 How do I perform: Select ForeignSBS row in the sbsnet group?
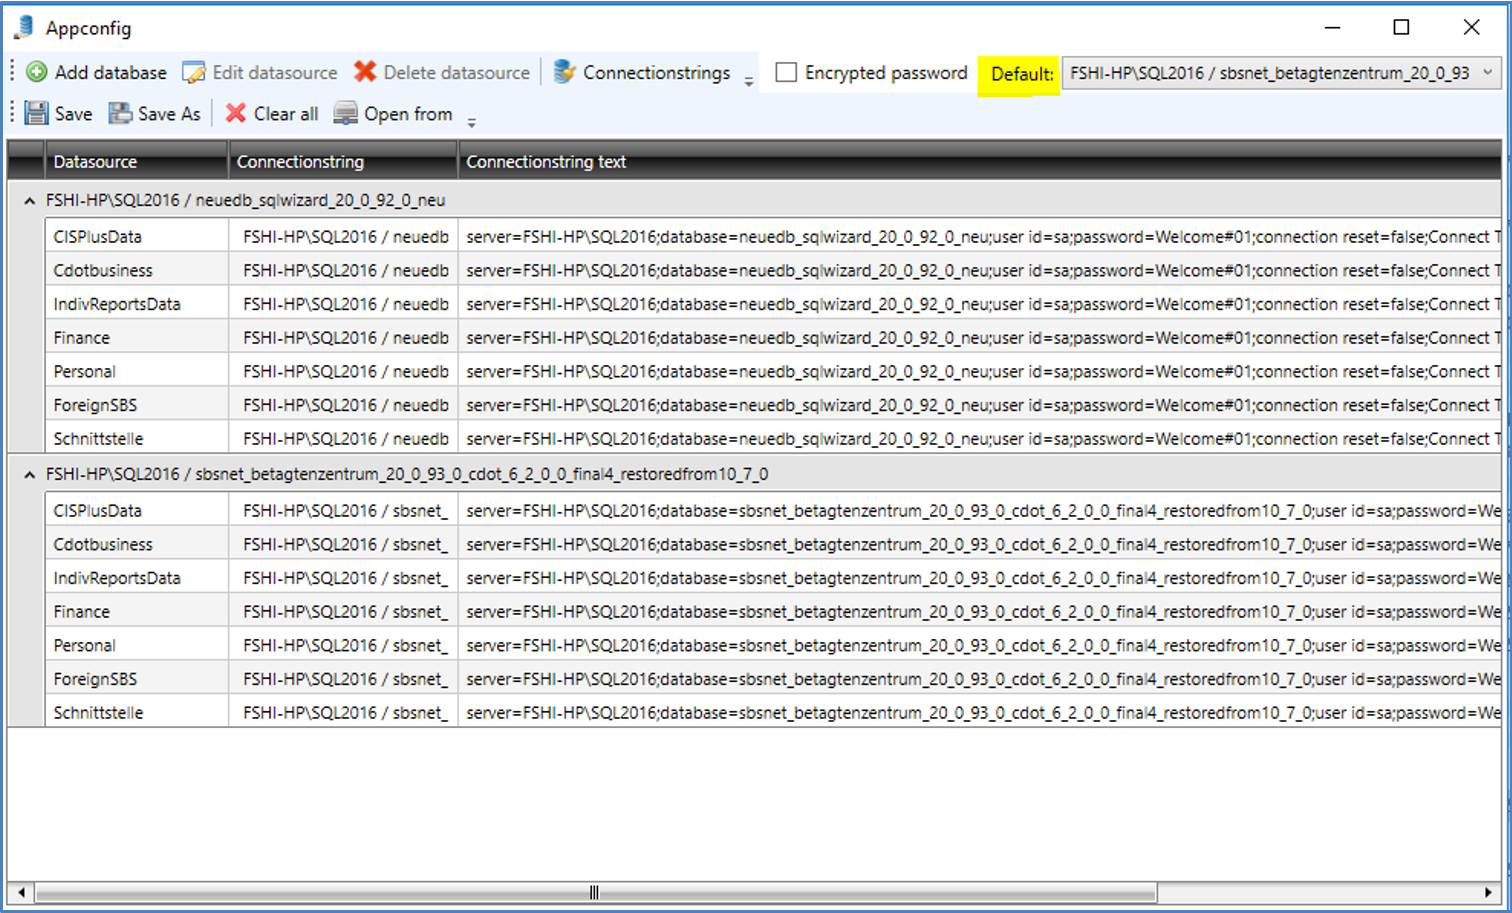(773, 679)
